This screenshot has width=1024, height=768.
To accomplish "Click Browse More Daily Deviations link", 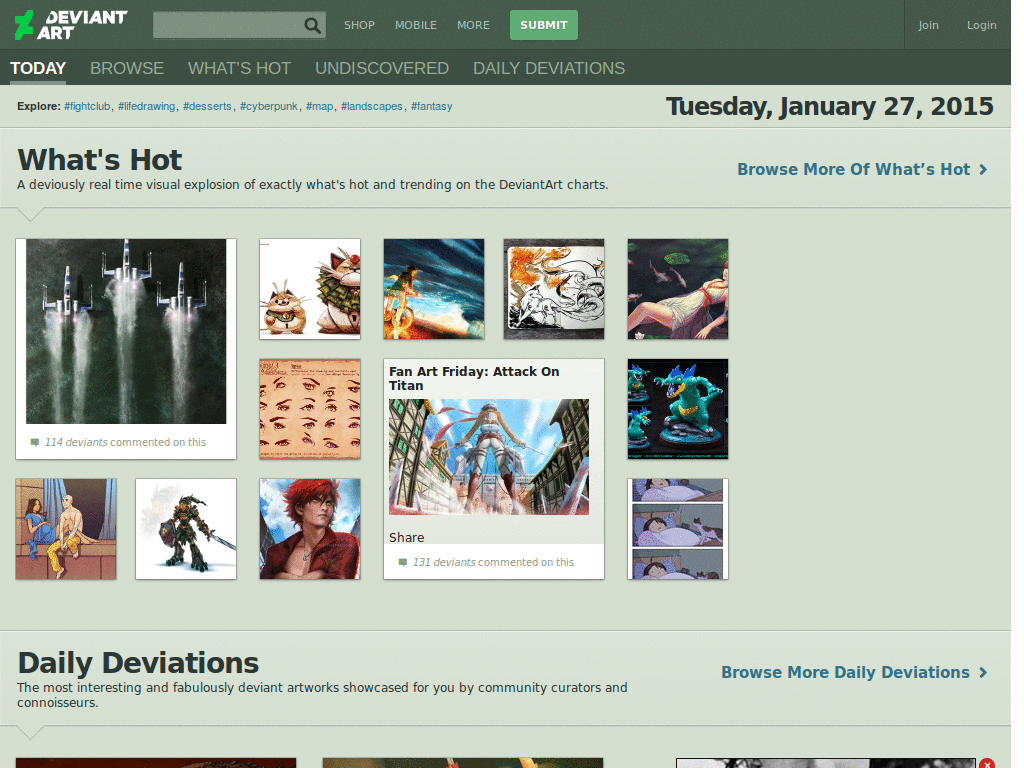I will click(x=845, y=672).
